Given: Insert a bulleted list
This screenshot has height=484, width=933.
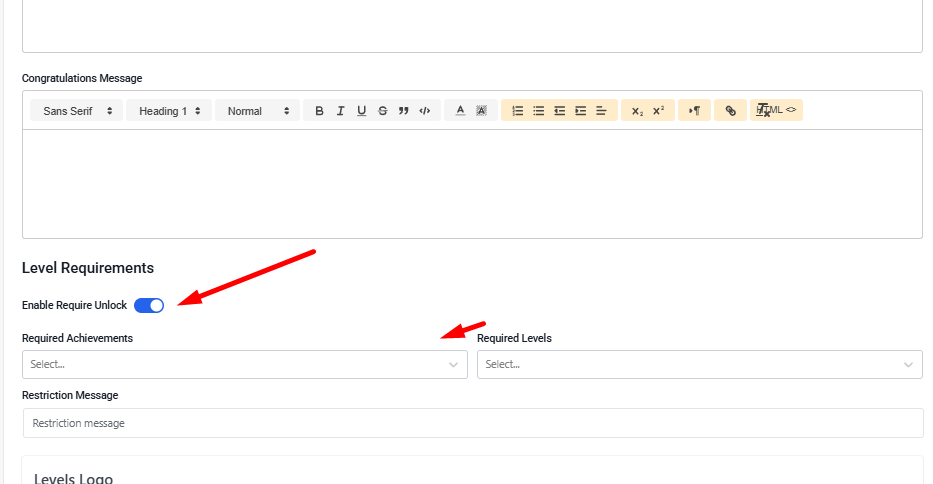Looking at the screenshot, I should (538, 111).
